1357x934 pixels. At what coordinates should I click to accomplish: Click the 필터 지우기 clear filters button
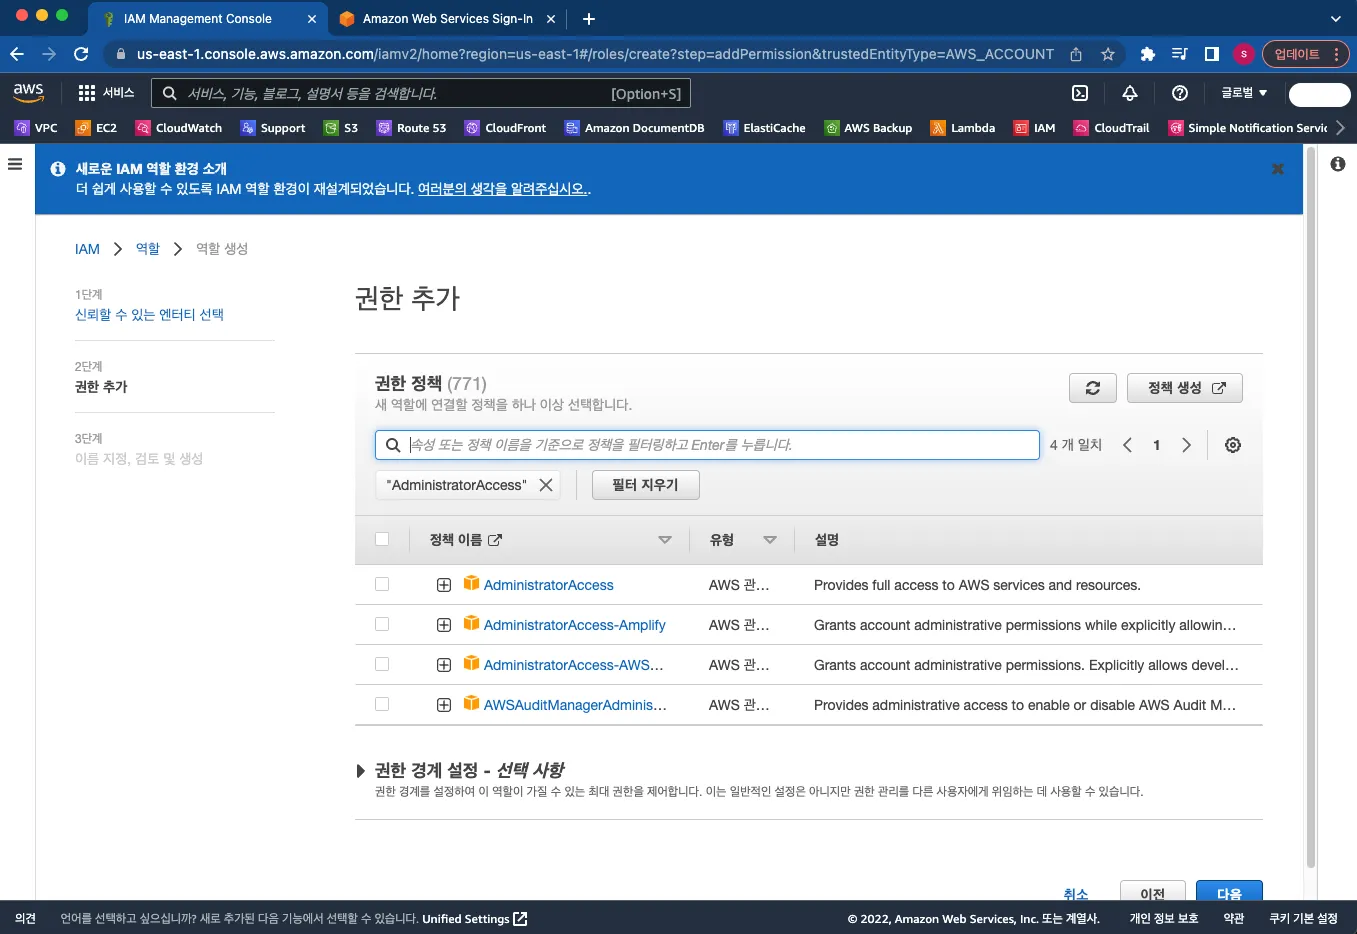click(646, 485)
